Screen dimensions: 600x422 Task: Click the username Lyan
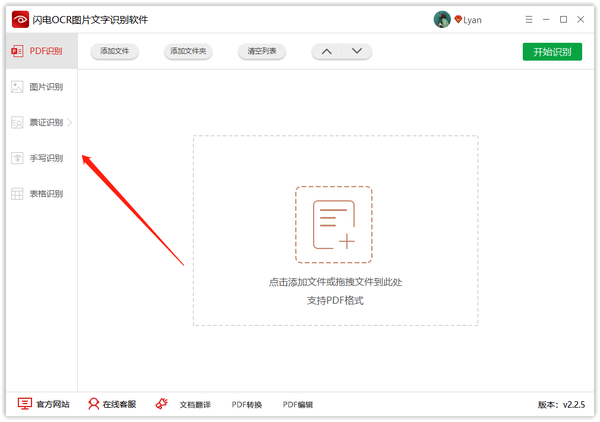[472, 20]
